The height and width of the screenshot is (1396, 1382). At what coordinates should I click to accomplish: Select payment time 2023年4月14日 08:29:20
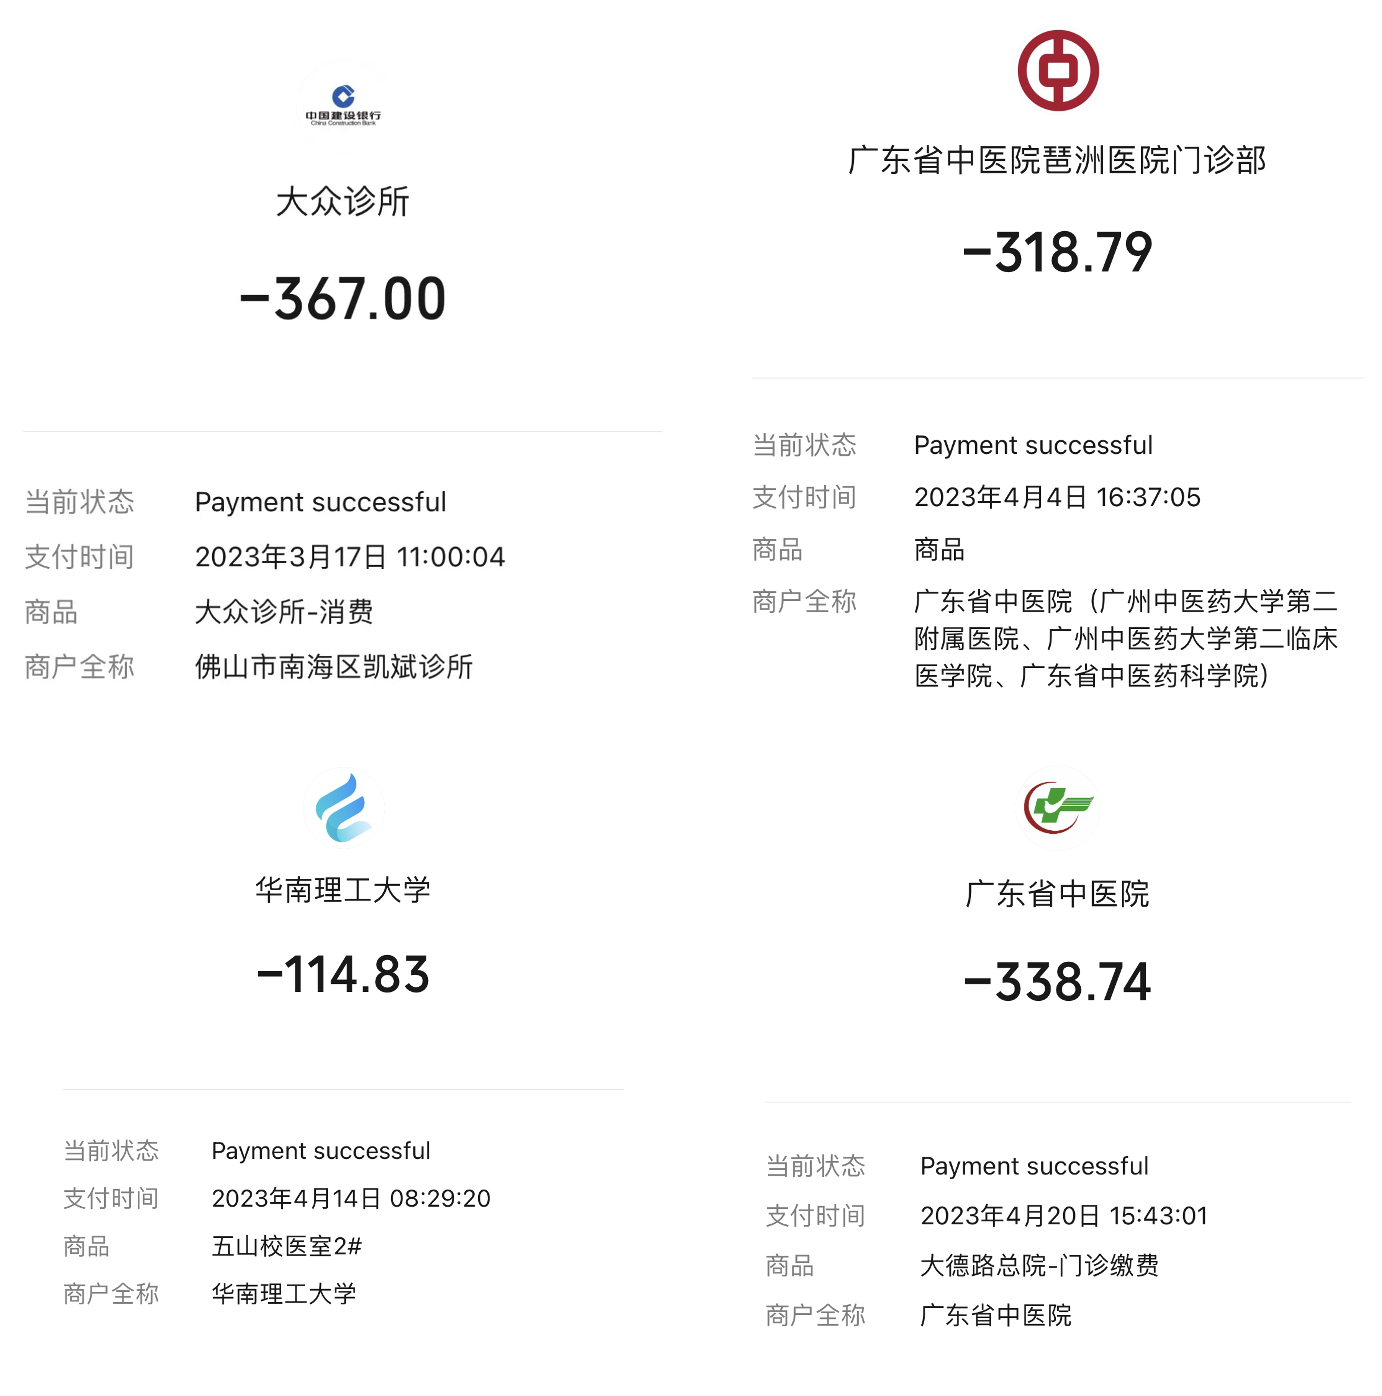pyautogui.click(x=351, y=1198)
